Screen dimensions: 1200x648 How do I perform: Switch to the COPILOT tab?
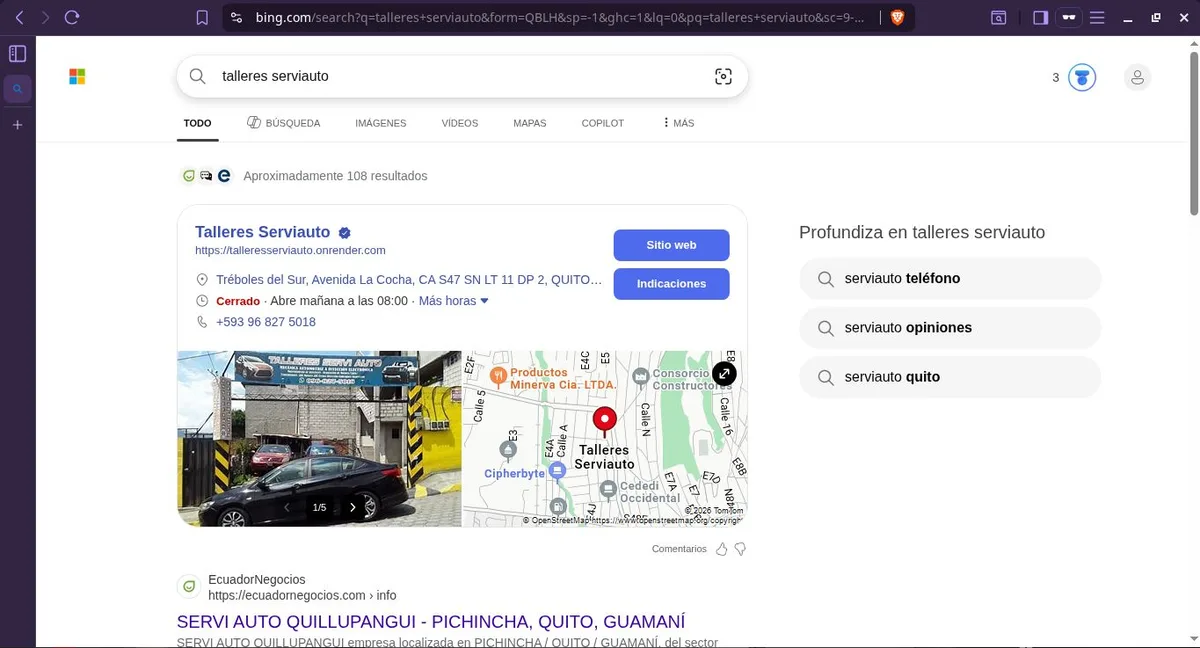[x=603, y=123]
